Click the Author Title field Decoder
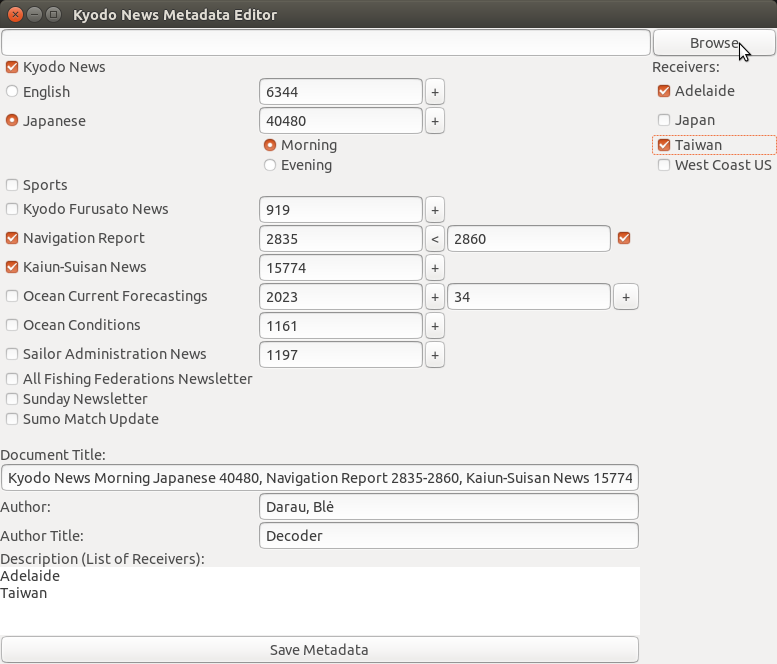Image resolution: width=777 pixels, height=664 pixels. coord(448,536)
